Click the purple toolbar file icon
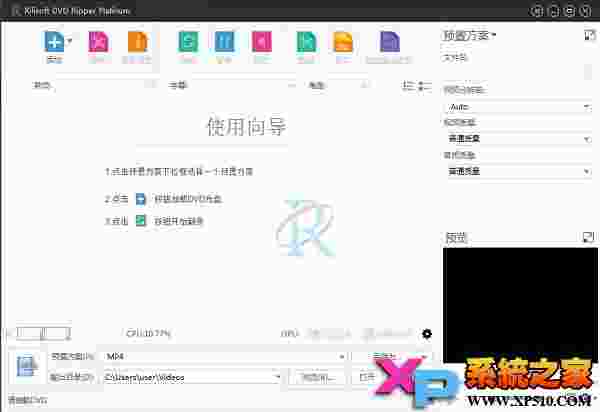Image resolution: width=600 pixels, height=412 pixels. coord(390,41)
